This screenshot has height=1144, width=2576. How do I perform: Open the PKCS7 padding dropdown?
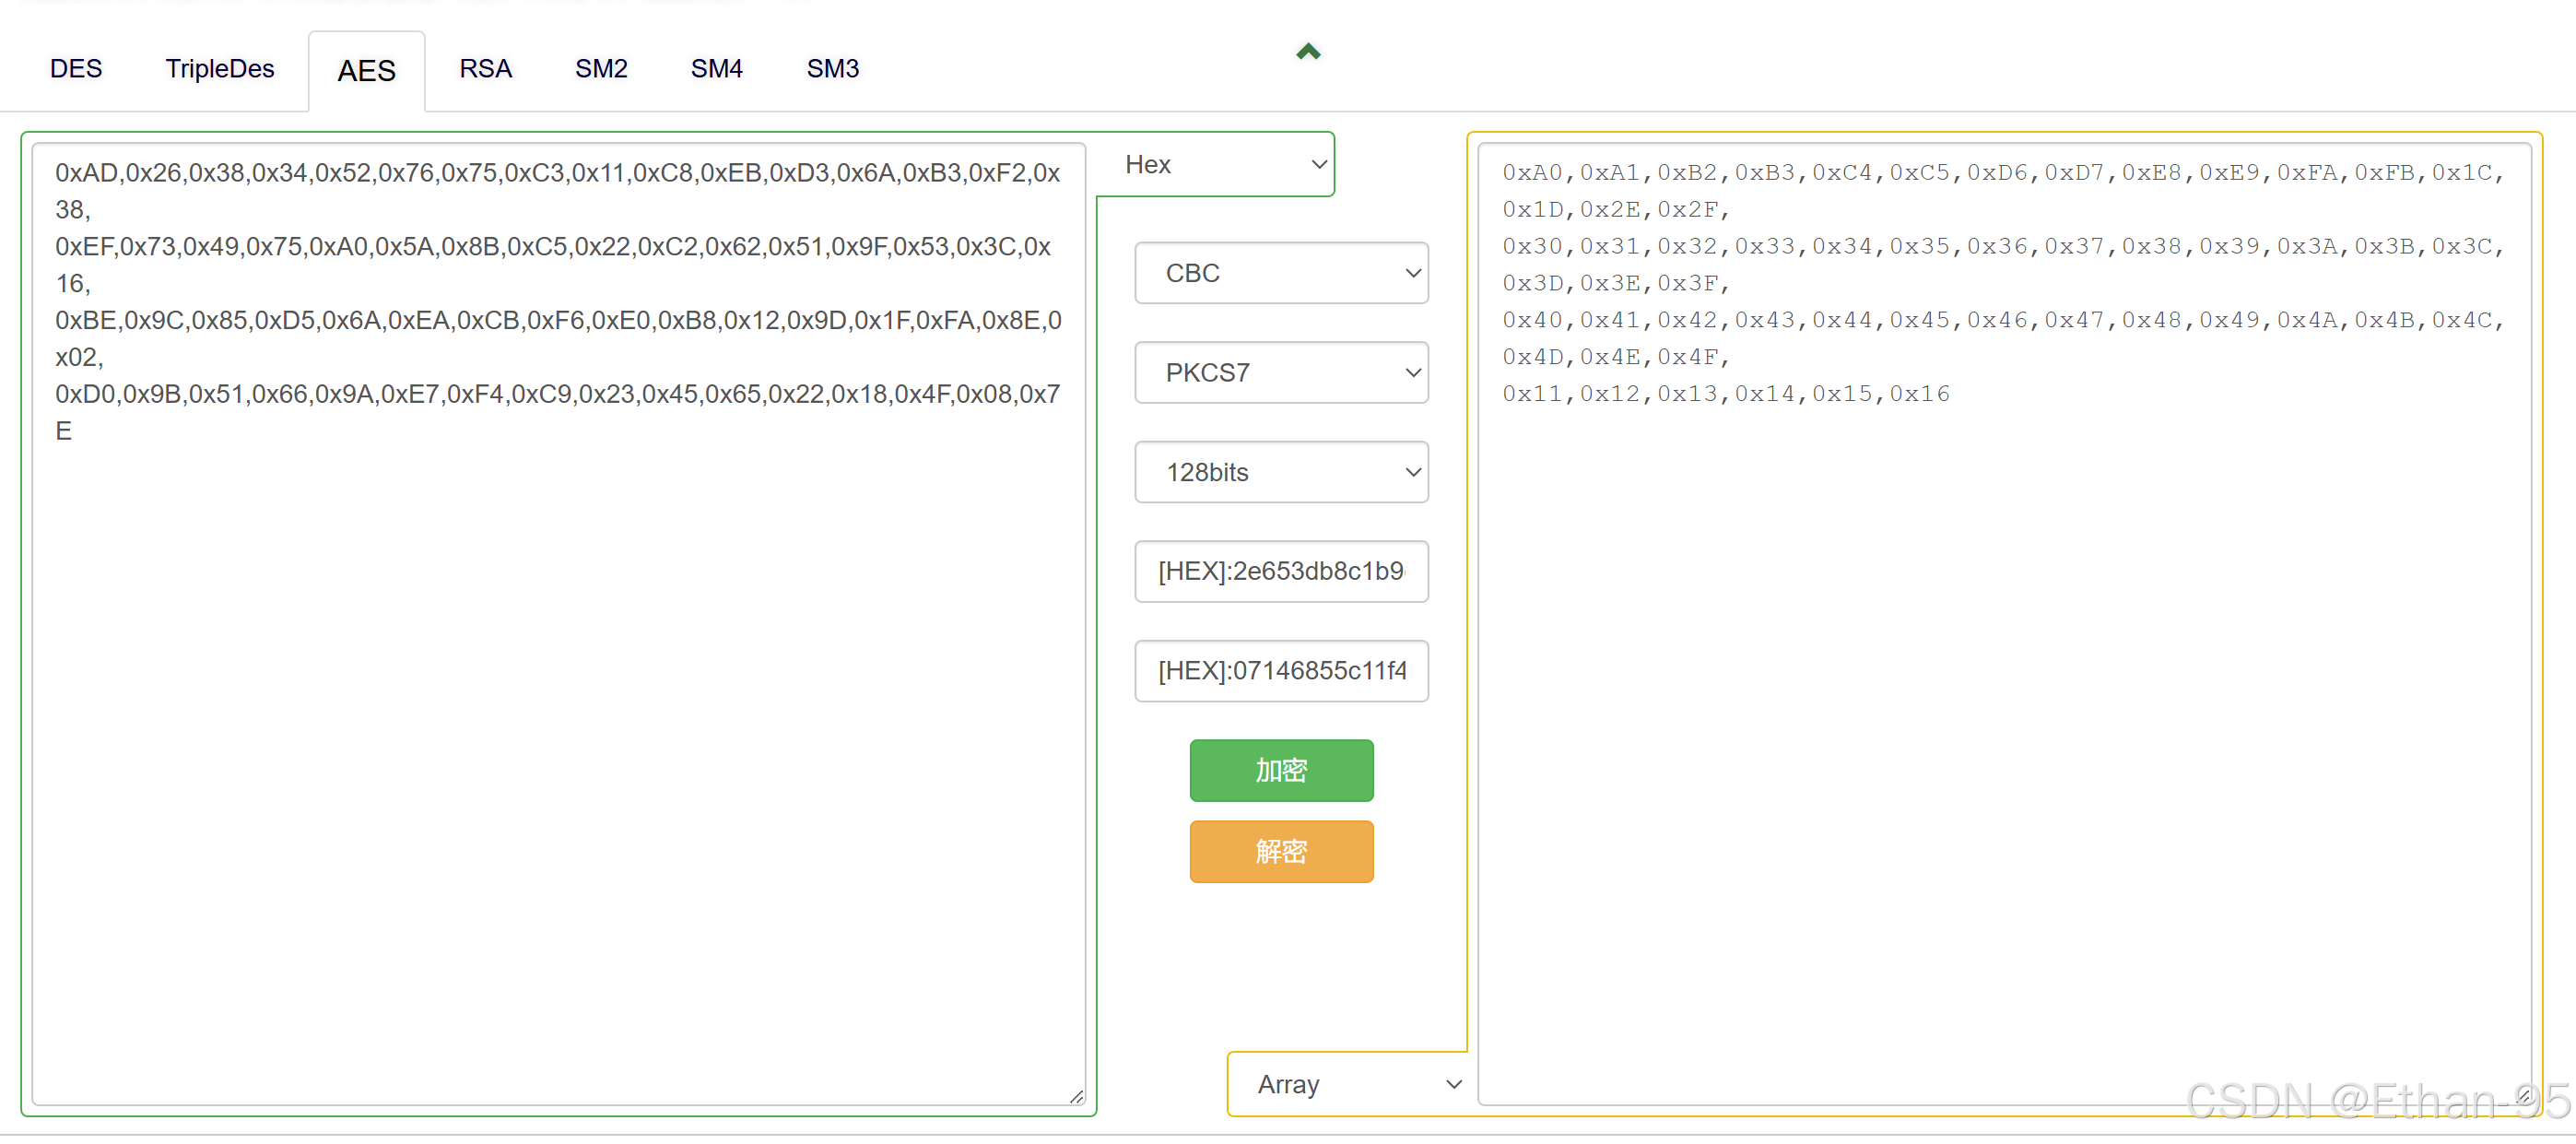pos(1281,372)
